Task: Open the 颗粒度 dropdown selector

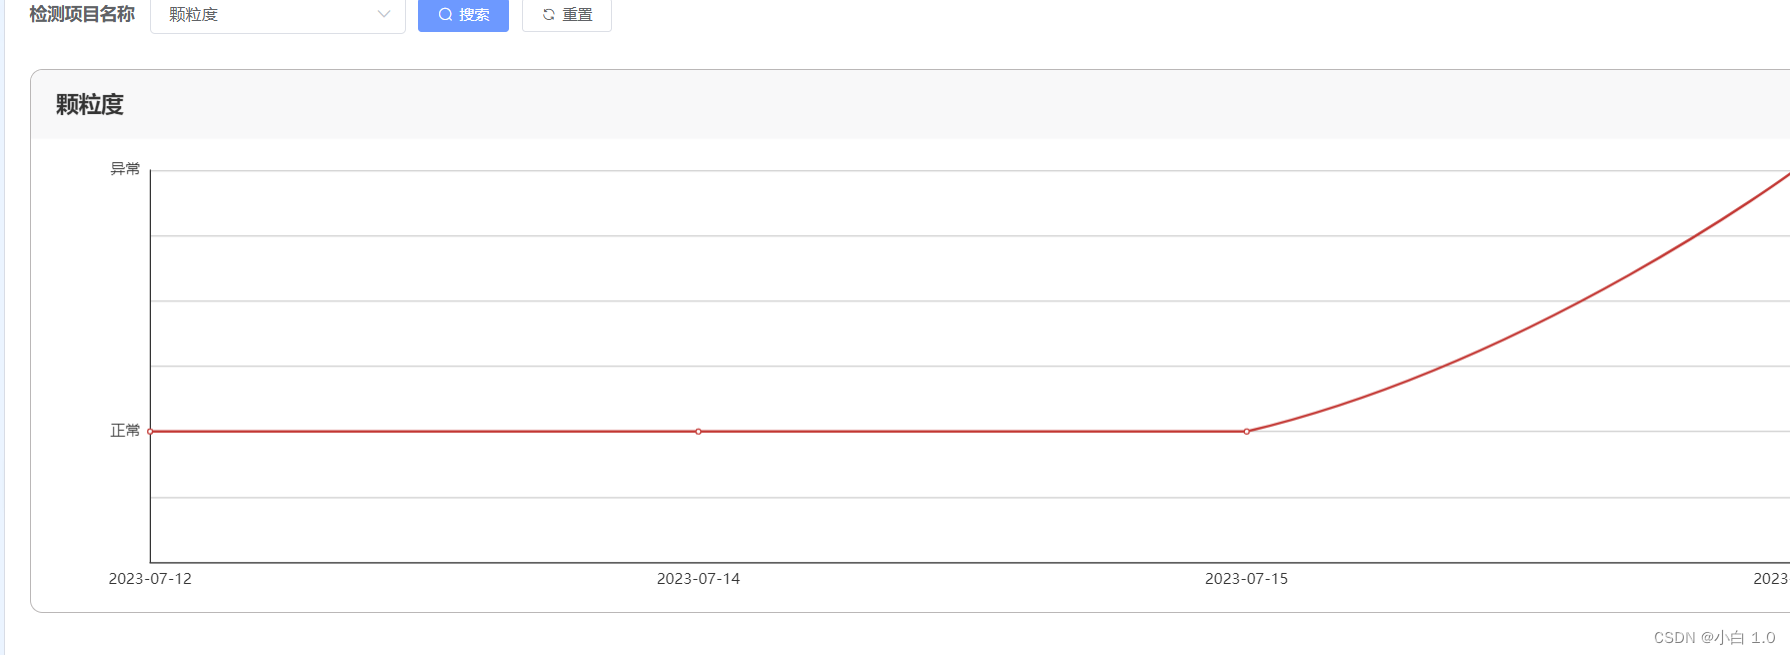Action: 278,15
